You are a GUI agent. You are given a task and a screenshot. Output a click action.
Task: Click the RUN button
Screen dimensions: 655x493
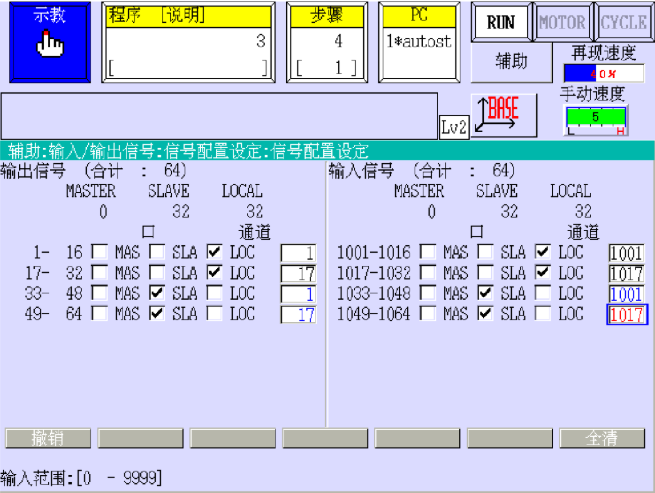click(x=501, y=22)
